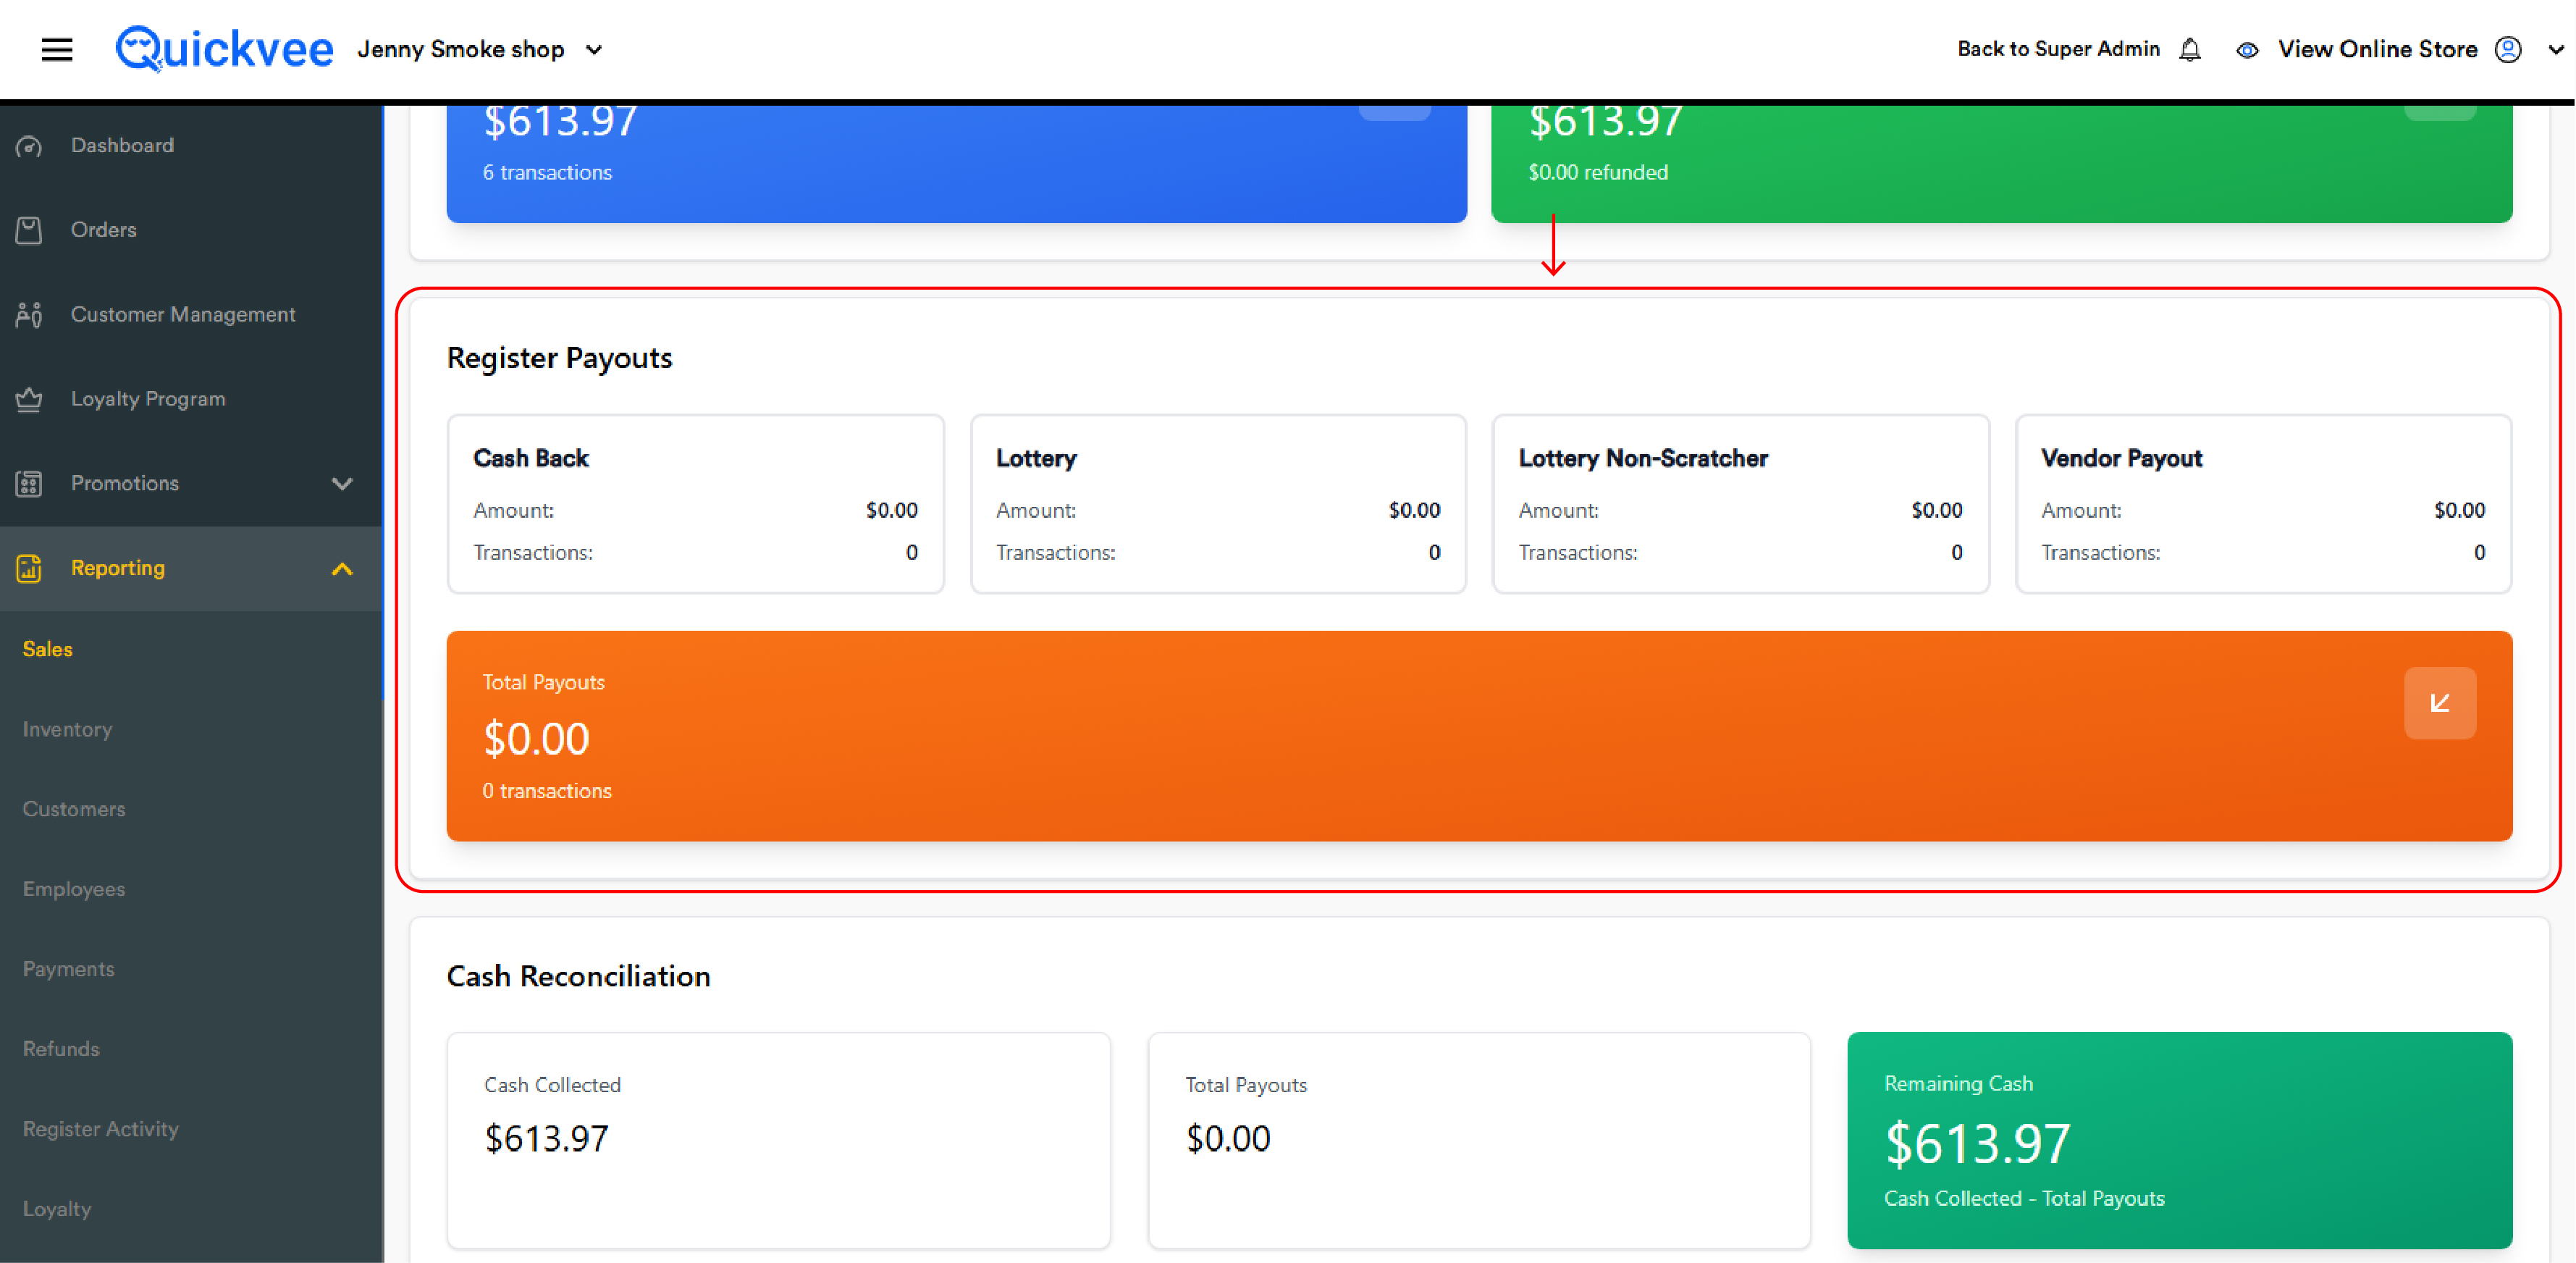Select the Customers report submenu

tap(74, 809)
